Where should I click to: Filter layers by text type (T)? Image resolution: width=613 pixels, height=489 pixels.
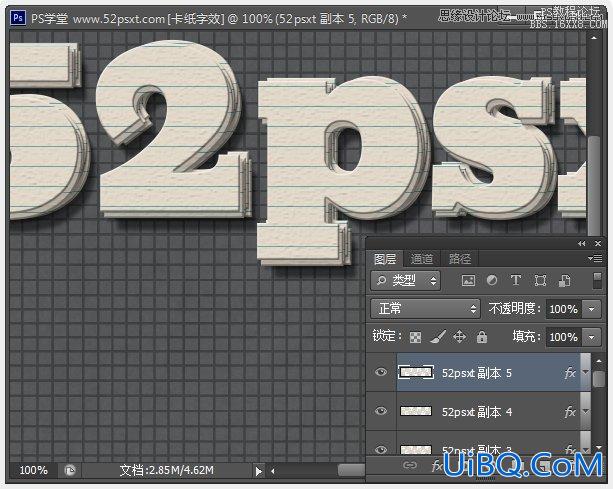[x=516, y=280]
